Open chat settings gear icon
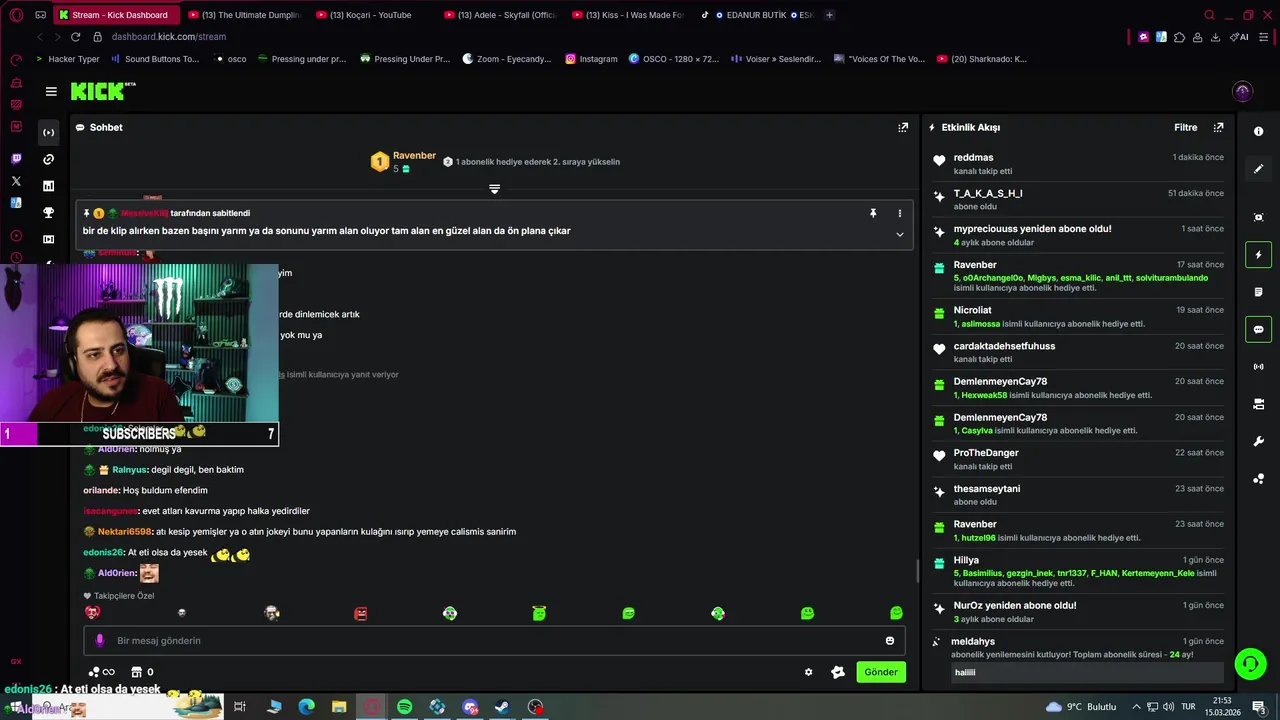Screen dimensions: 1280x720 pos(809,672)
